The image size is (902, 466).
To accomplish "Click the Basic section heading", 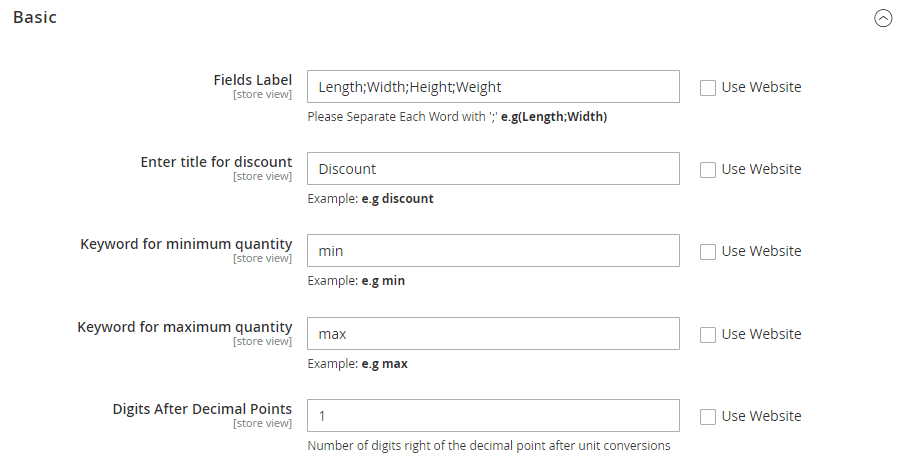I will pos(35,18).
